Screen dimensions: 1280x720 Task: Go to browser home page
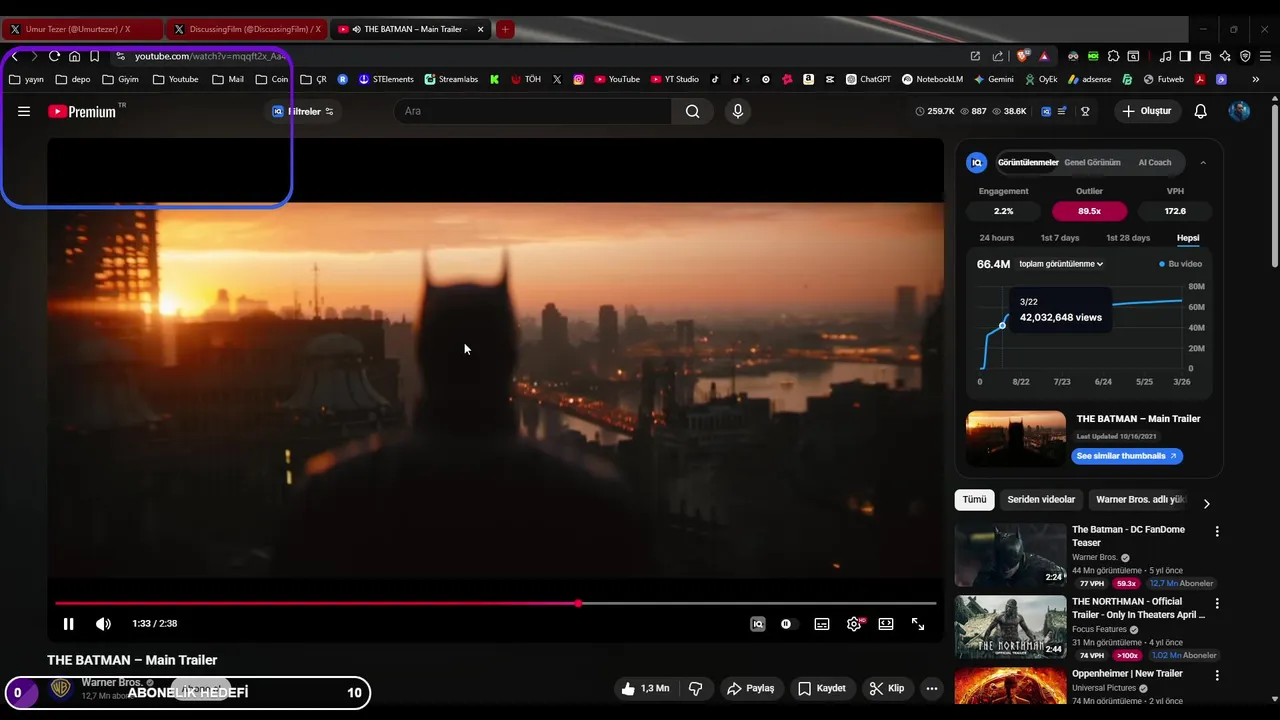pyautogui.click(x=74, y=56)
